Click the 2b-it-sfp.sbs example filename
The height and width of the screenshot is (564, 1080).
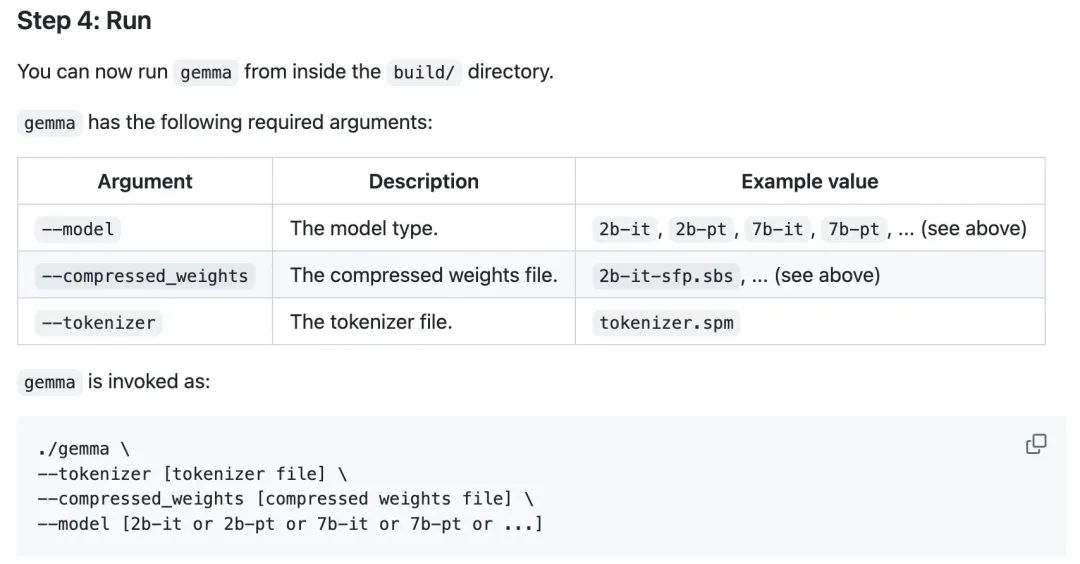pyautogui.click(x=666, y=275)
